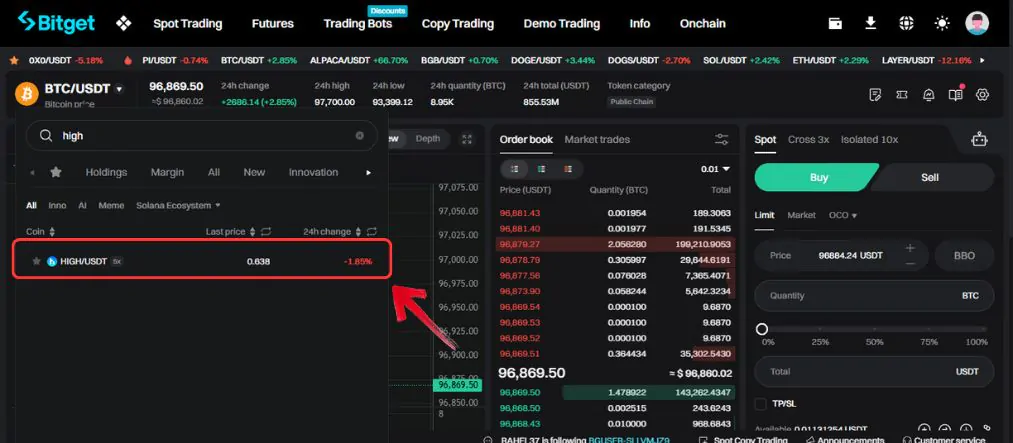Select the Meme filter tab
The width and height of the screenshot is (1013, 443).
tap(111, 205)
